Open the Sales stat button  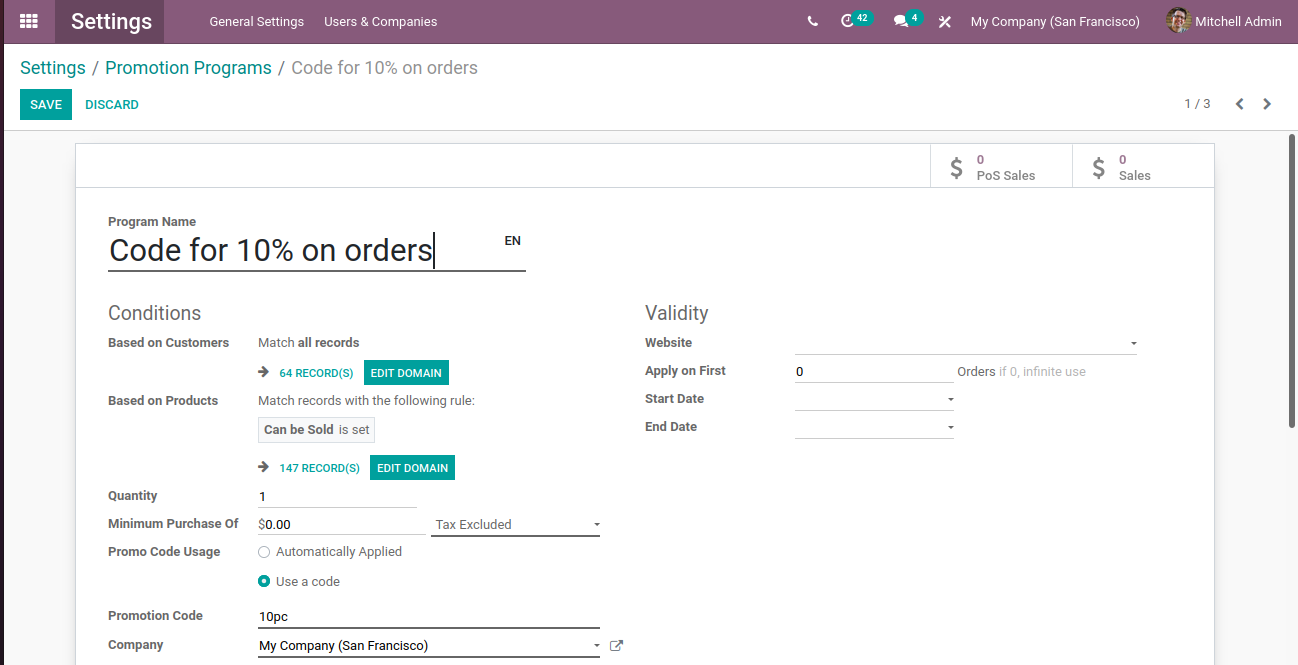[x=1143, y=166]
